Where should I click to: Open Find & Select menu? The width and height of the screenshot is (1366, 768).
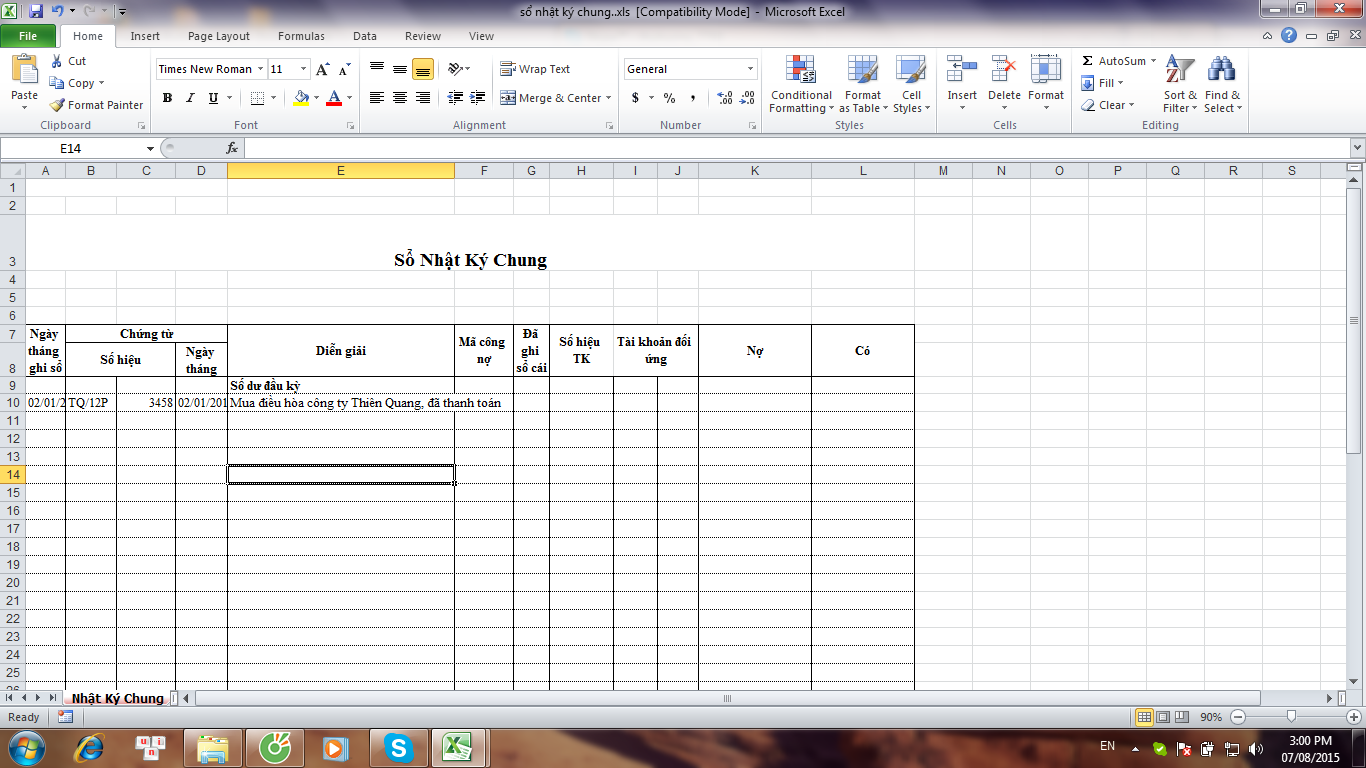1222,85
